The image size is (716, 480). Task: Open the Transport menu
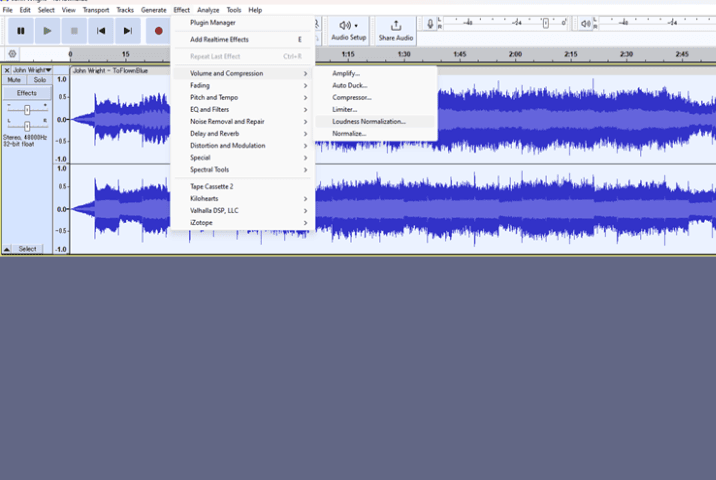coord(96,10)
